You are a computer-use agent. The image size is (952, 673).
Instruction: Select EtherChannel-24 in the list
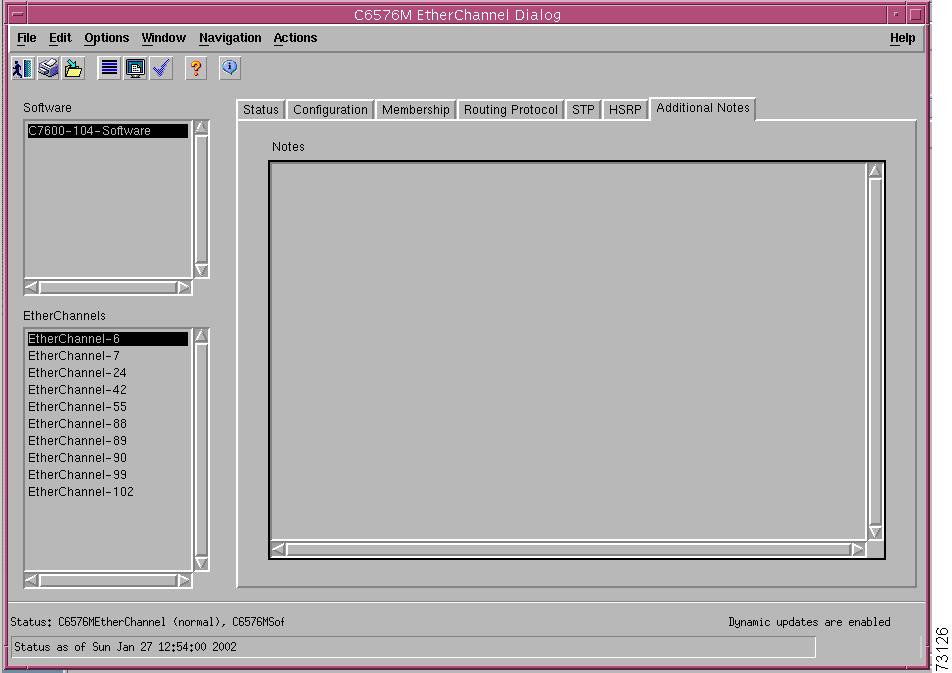pyautogui.click(x=107, y=373)
